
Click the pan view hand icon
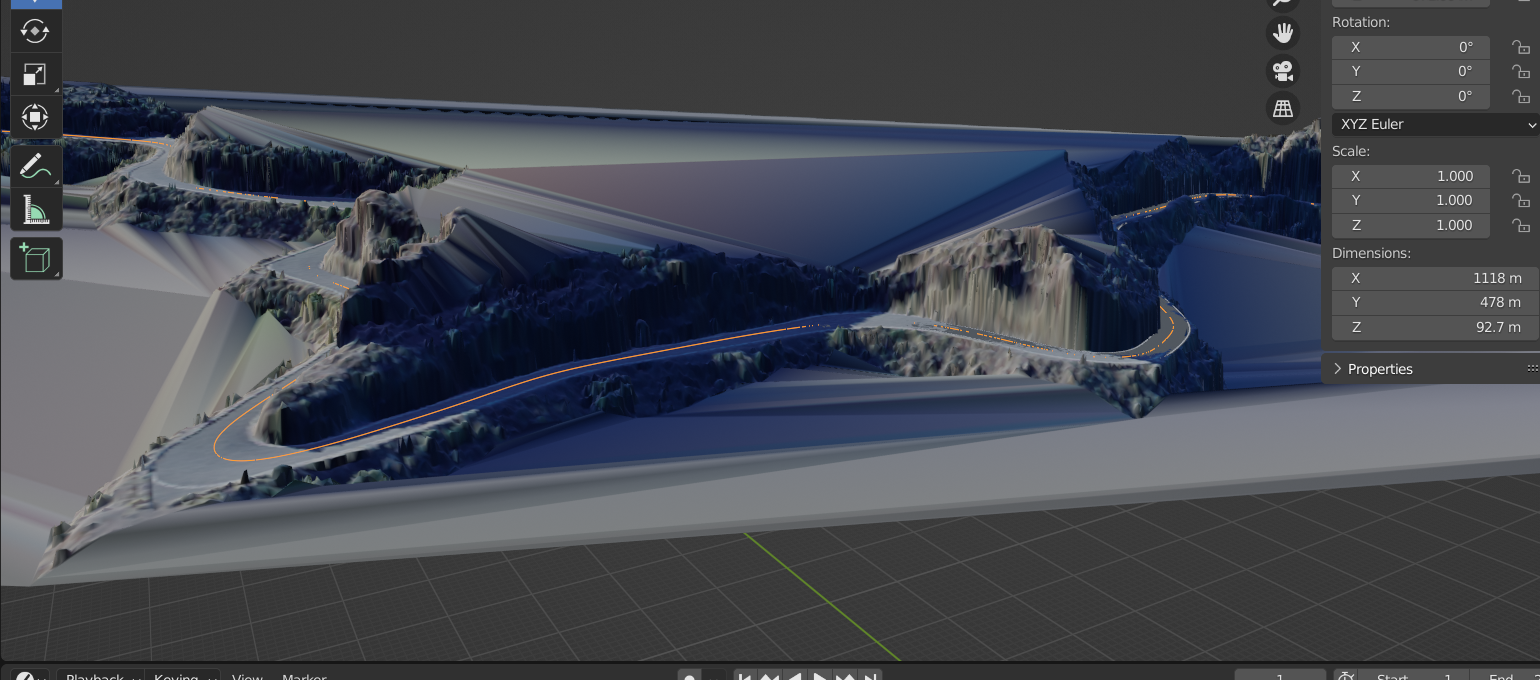click(1283, 33)
